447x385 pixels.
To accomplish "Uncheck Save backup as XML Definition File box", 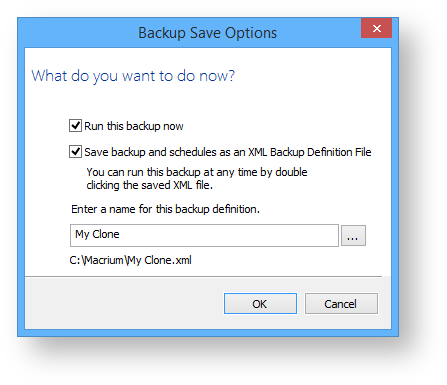I will (75, 152).
